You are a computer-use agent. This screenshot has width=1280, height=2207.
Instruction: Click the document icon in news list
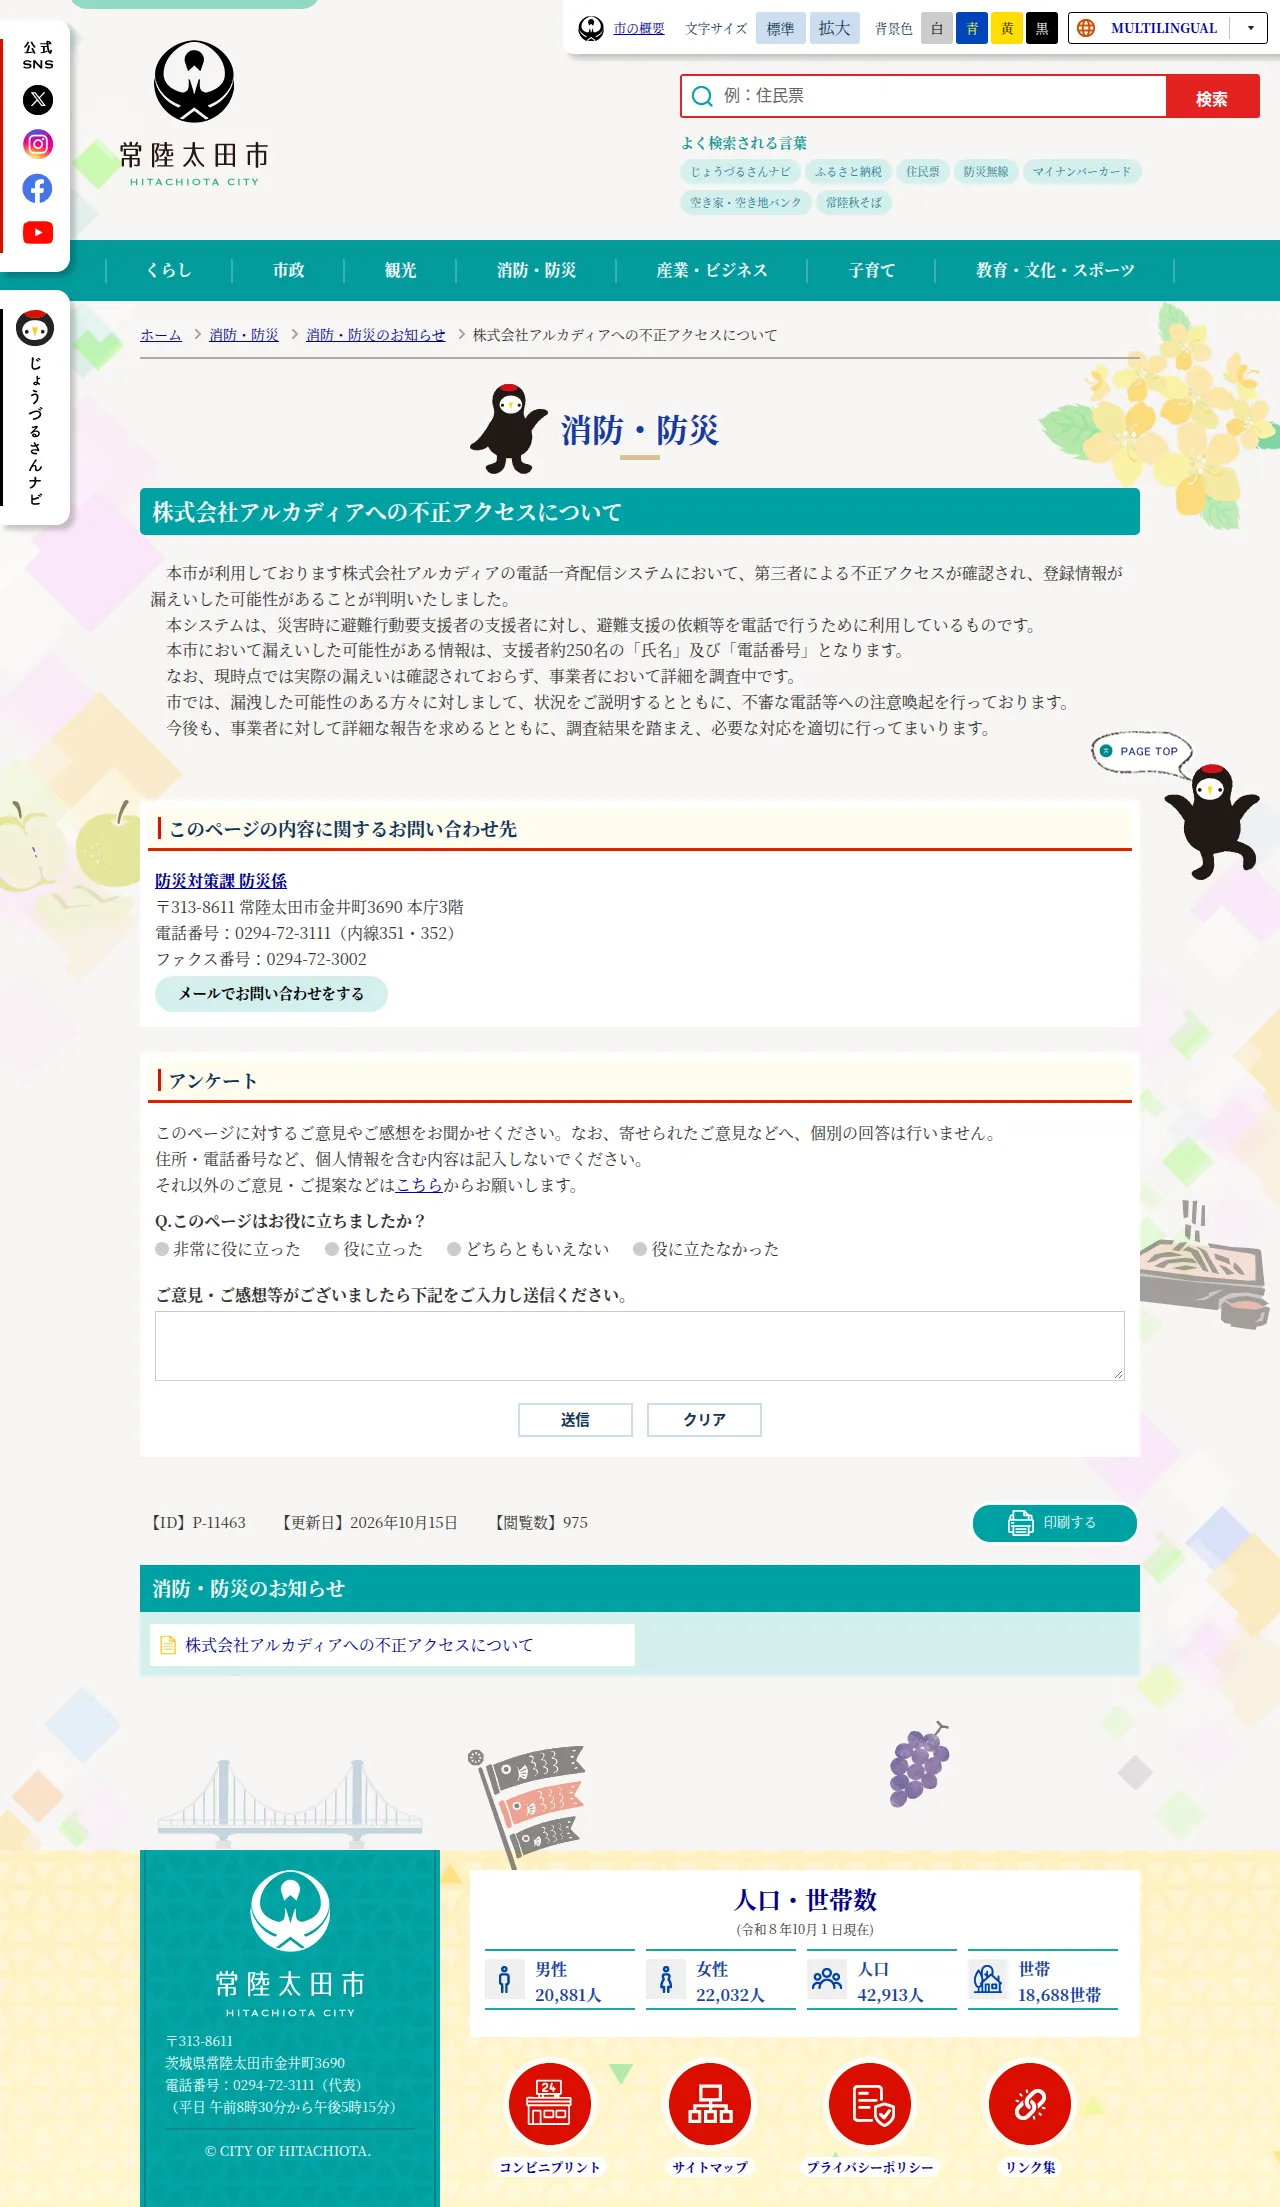click(x=168, y=1645)
